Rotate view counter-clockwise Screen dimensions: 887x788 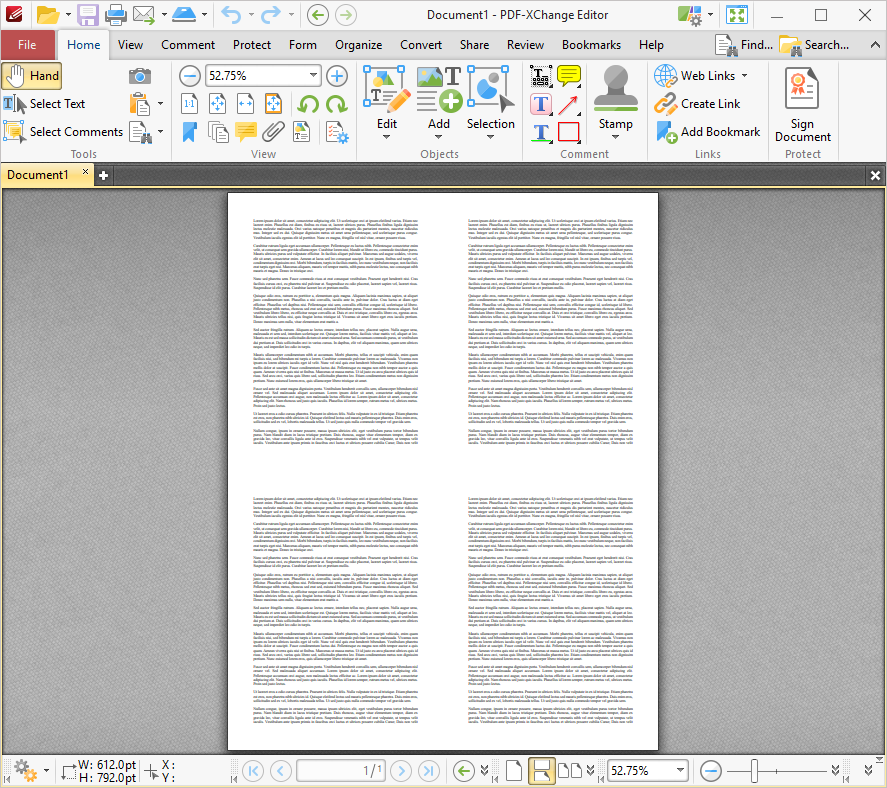click(x=308, y=104)
